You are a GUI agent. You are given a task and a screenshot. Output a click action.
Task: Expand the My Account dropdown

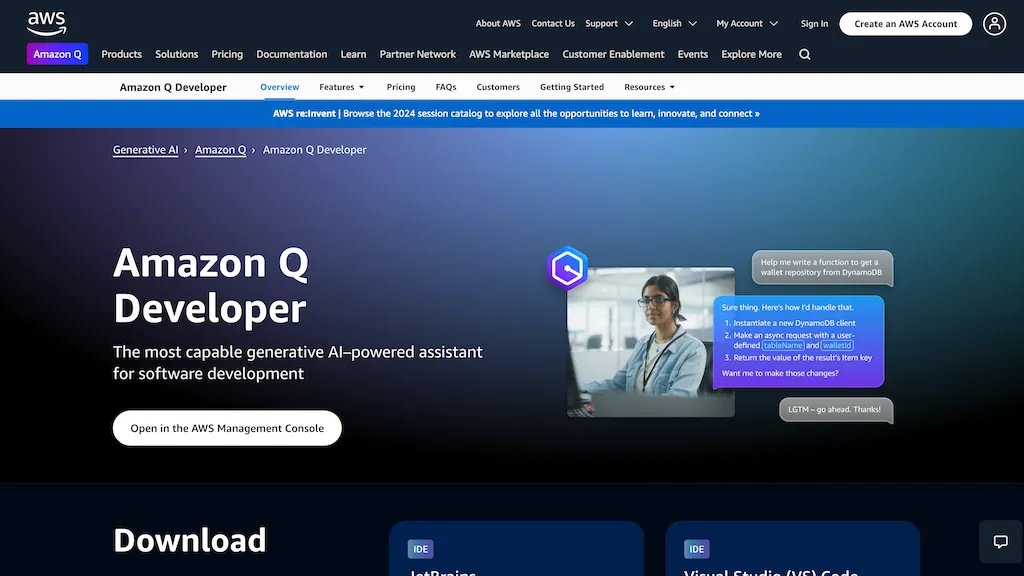pos(746,24)
